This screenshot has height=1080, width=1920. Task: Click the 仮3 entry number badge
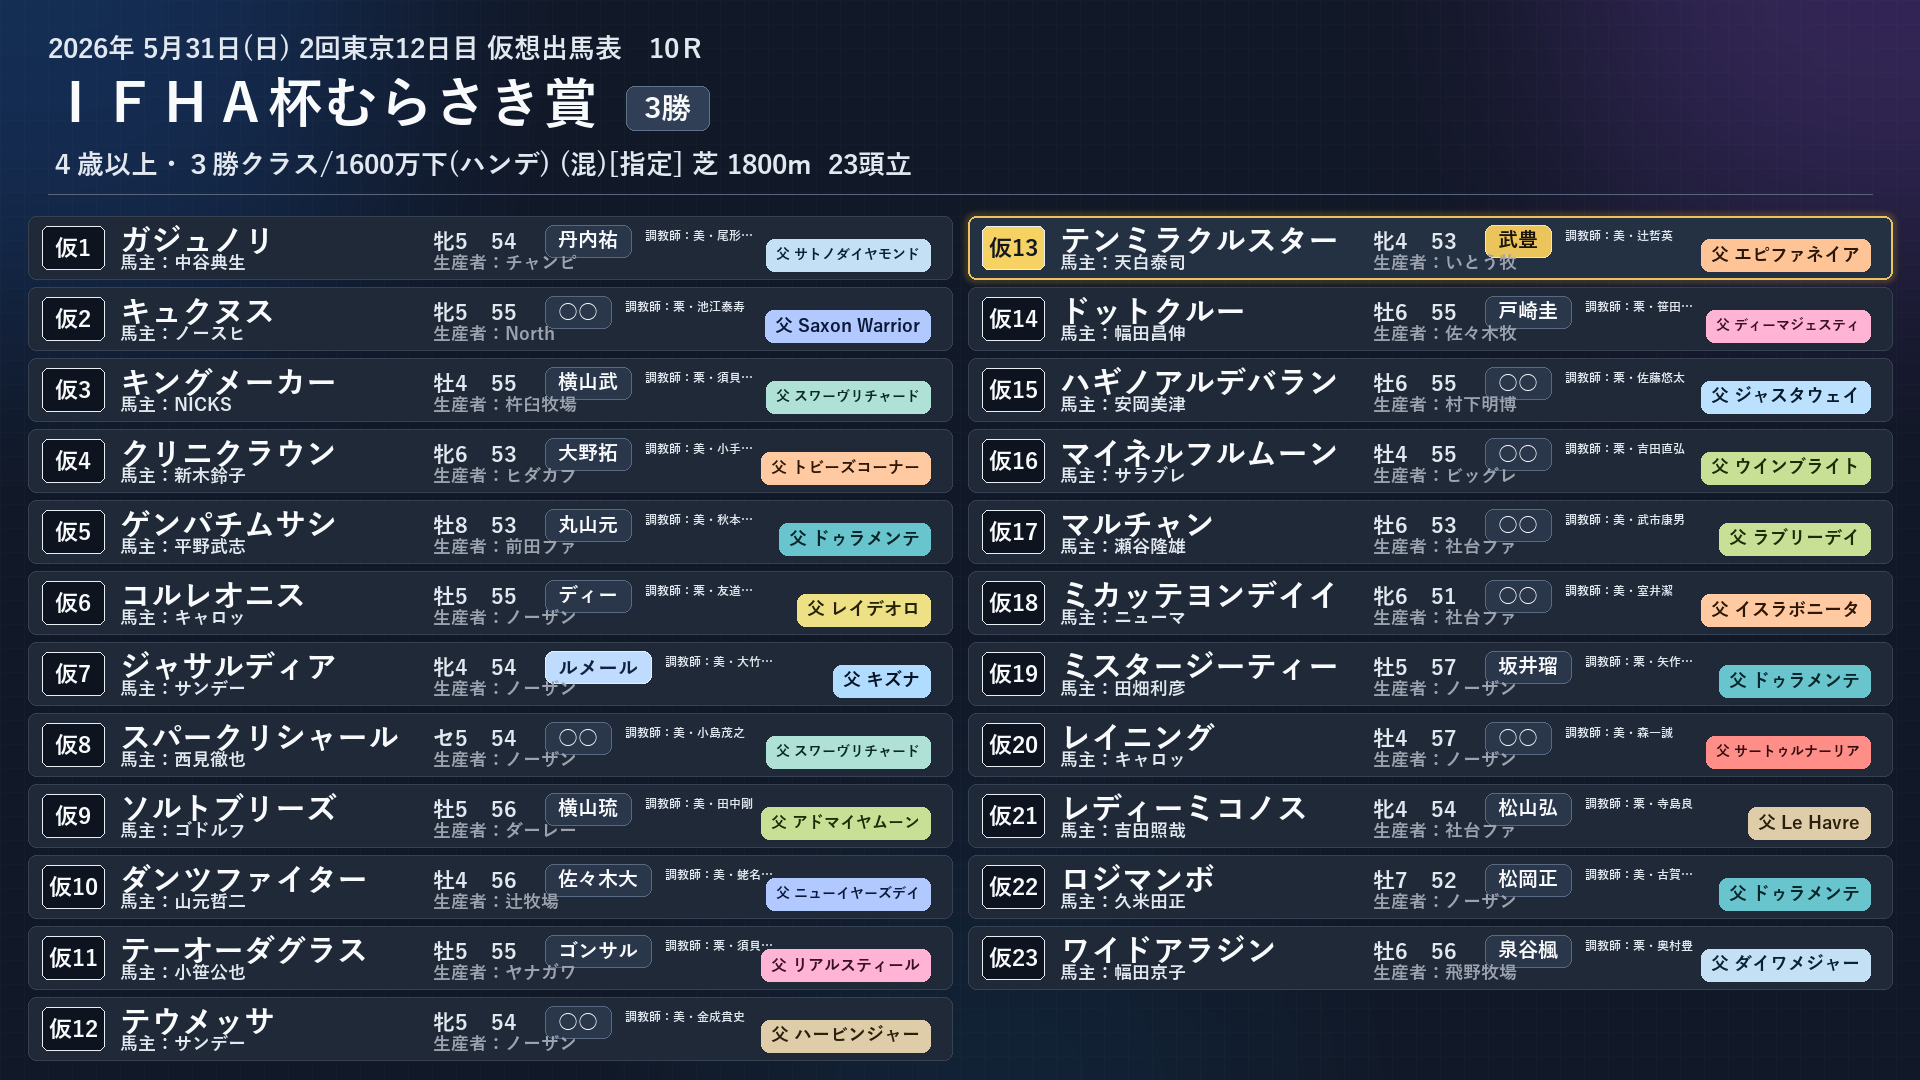point(73,390)
